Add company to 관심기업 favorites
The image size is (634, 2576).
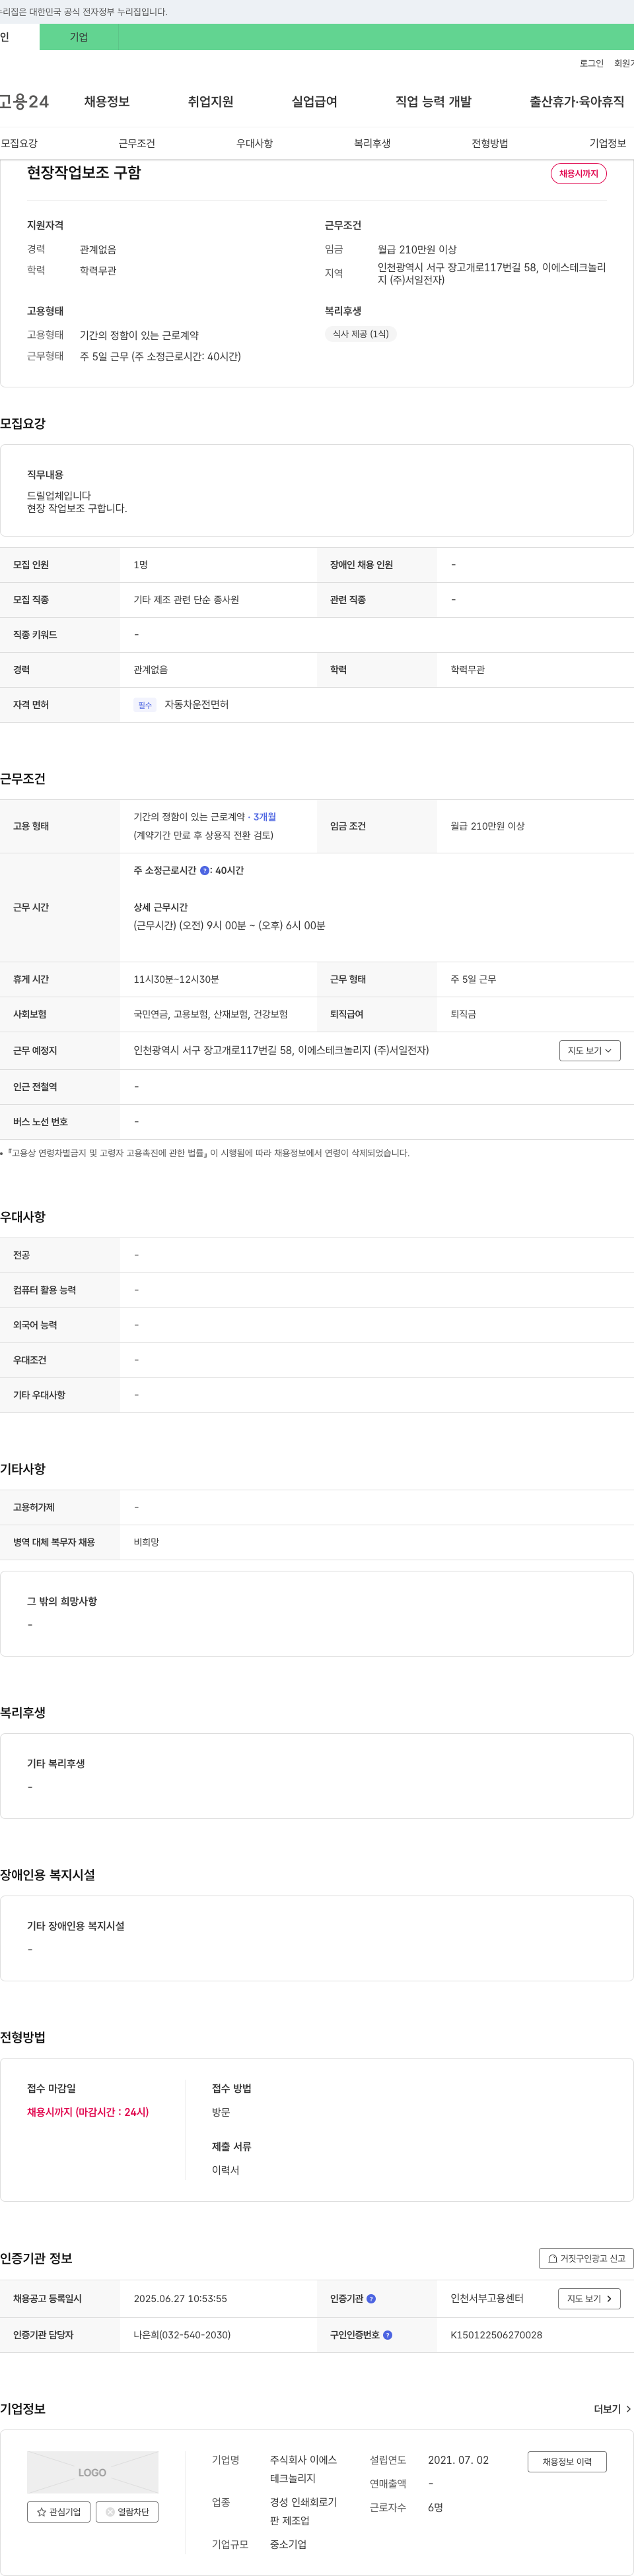(x=59, y=2512)
